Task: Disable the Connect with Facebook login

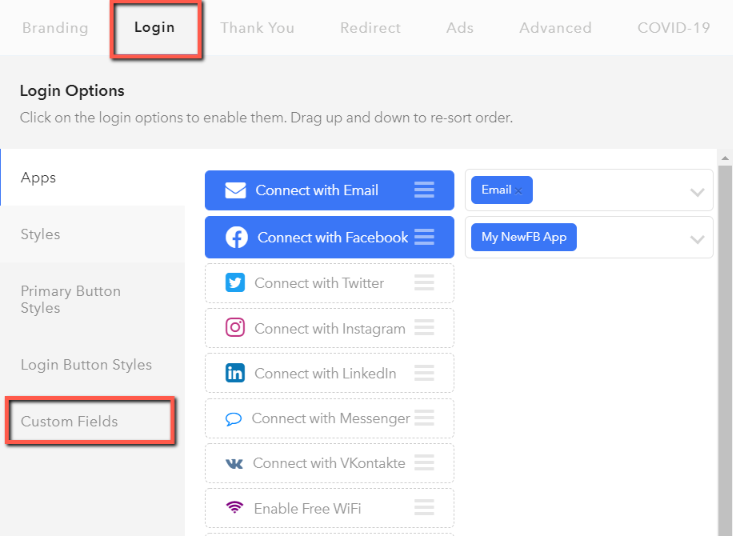Action: click(x=330, y=237)
